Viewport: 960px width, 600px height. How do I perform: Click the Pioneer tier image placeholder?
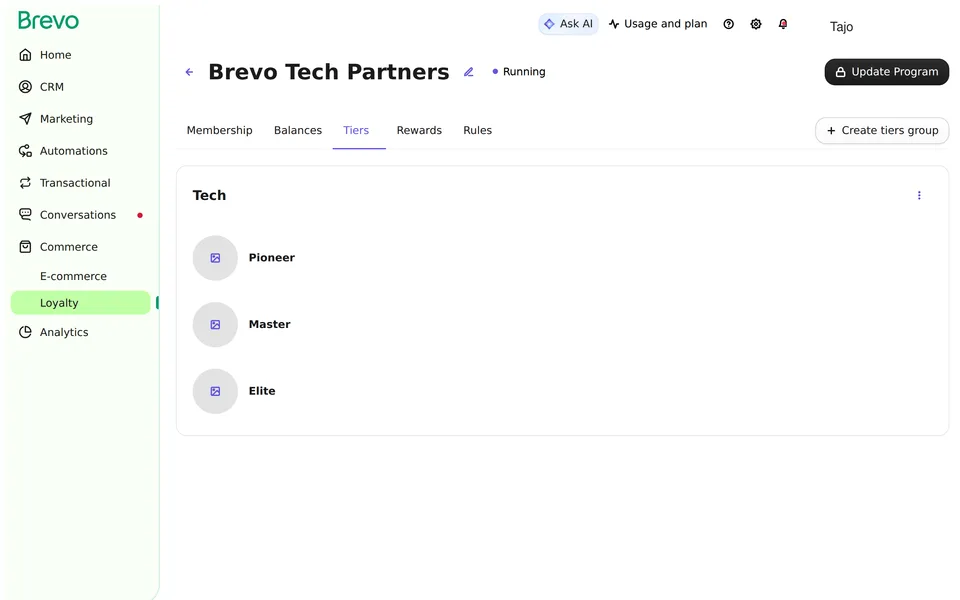[215, 258]
